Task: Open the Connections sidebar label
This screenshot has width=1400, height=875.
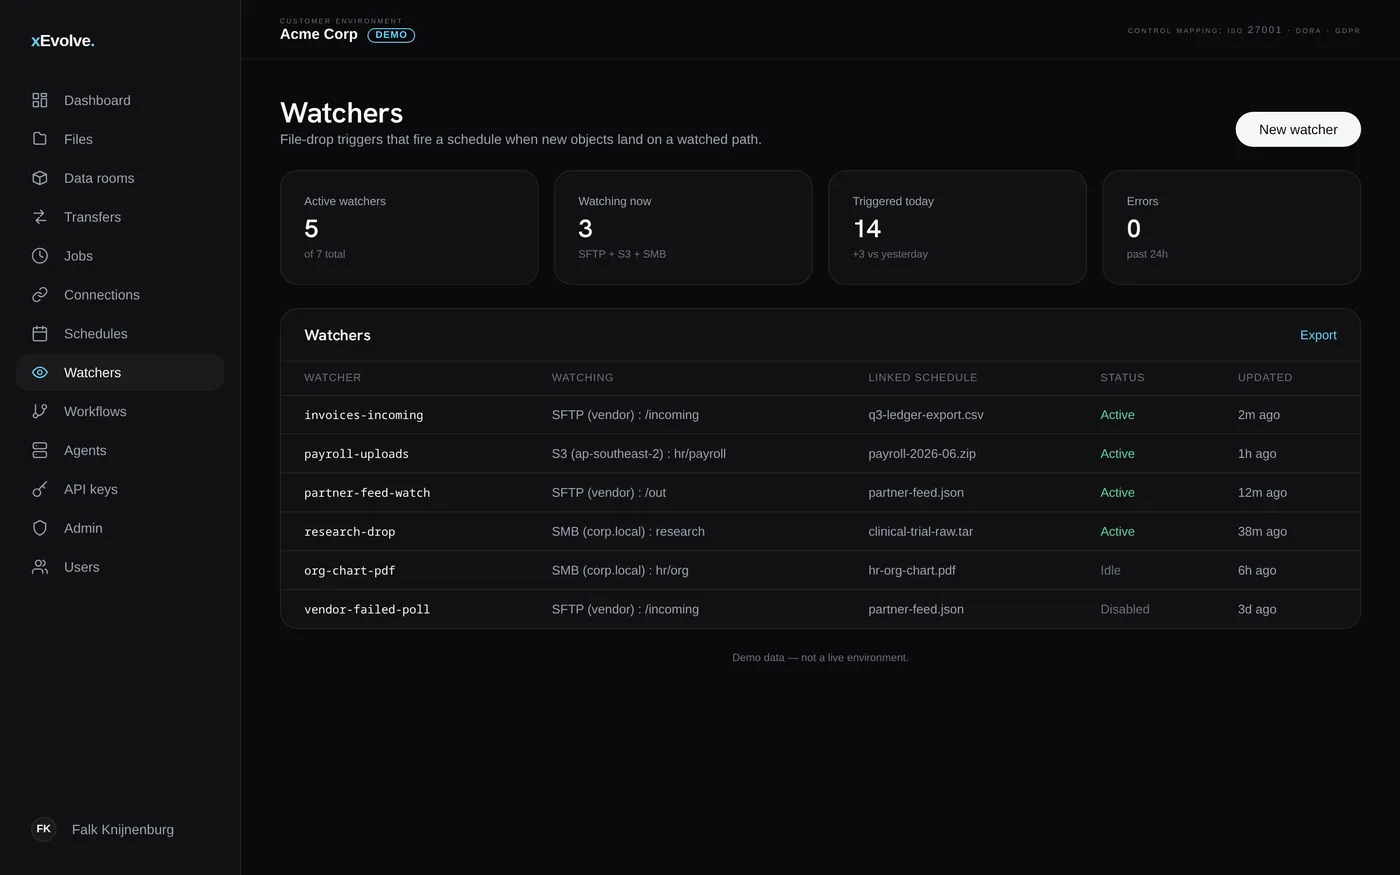Action: point(102,295)
